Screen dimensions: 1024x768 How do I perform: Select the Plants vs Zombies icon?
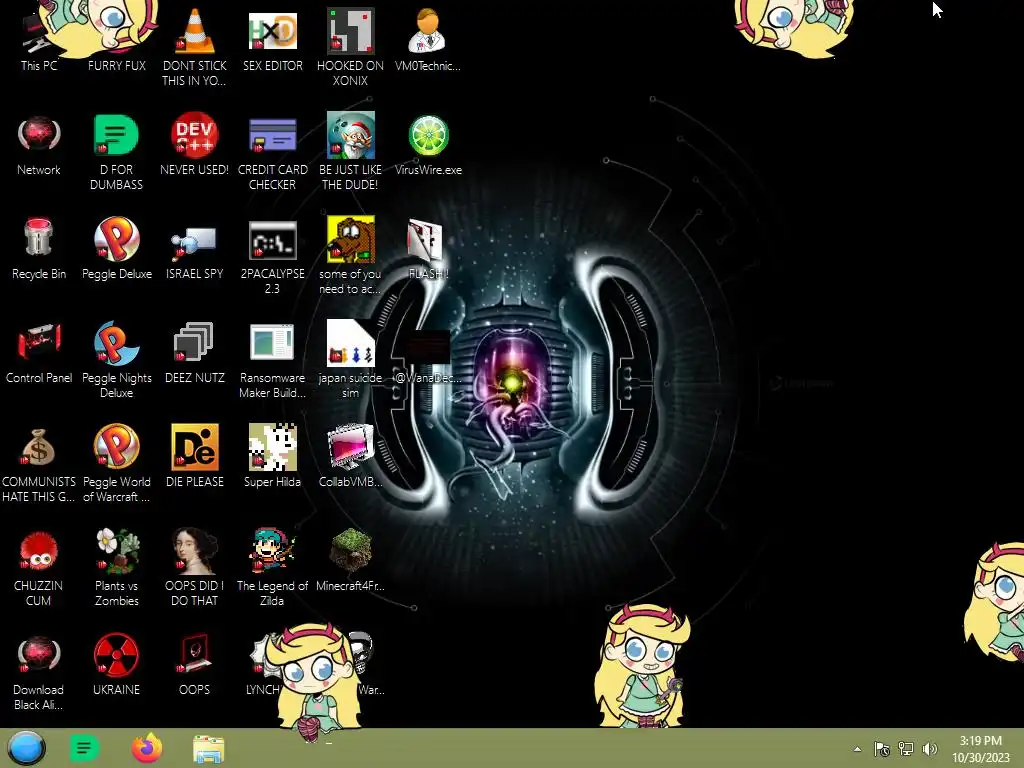pyautogui.click(x=116, y=567)
